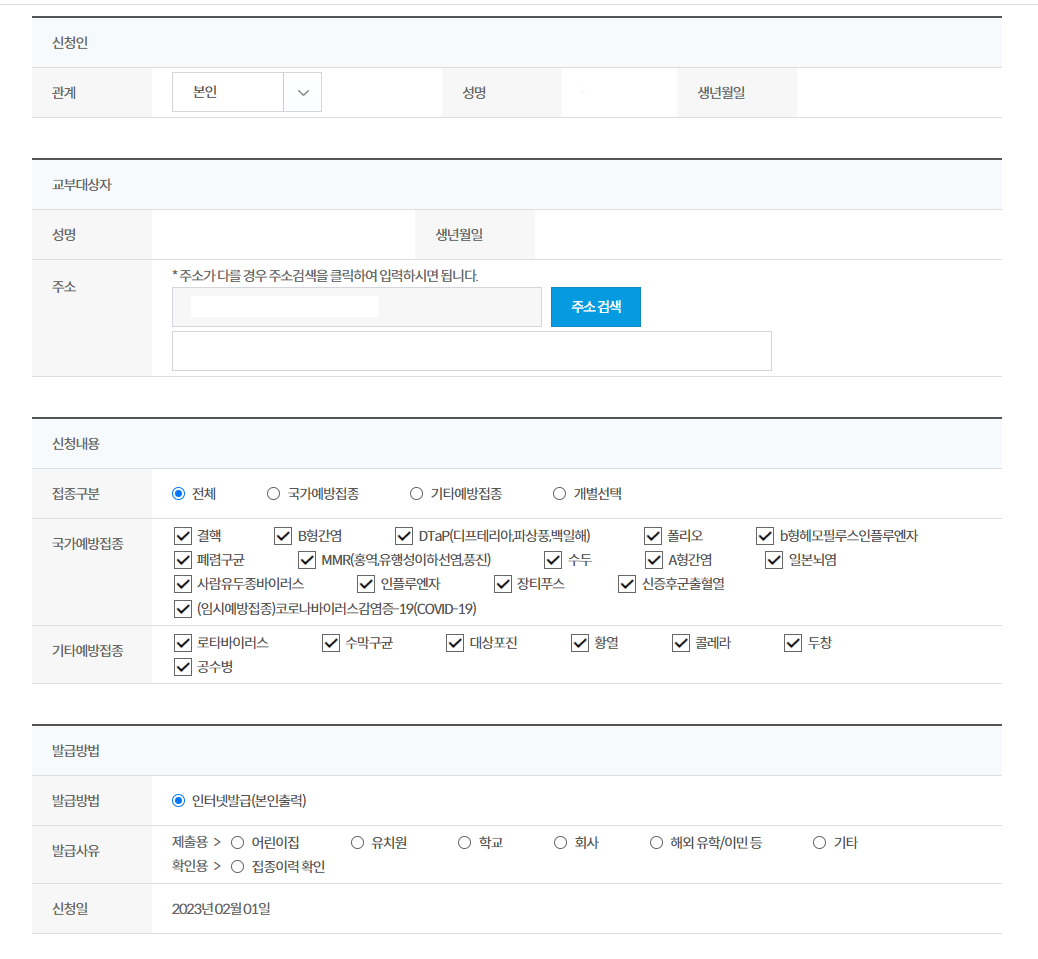Toggle the 폴리오 checkbox
This screenshot has width=1038, height=959.
click(x=653, y=536)
